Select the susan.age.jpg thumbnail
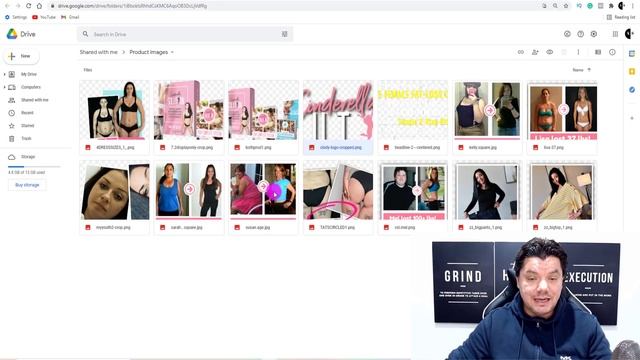 (x=263, y=198)
